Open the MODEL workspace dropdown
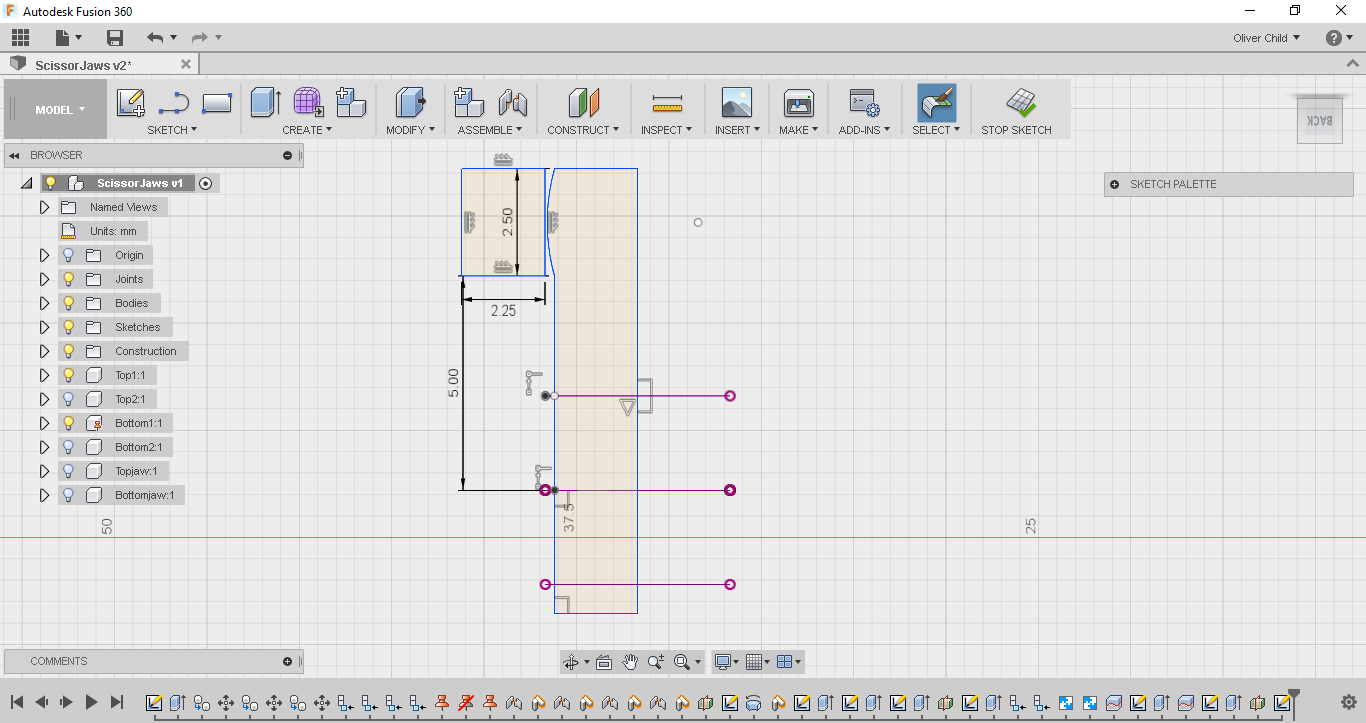The image size is (1366, 723). (x=60, y=110)
